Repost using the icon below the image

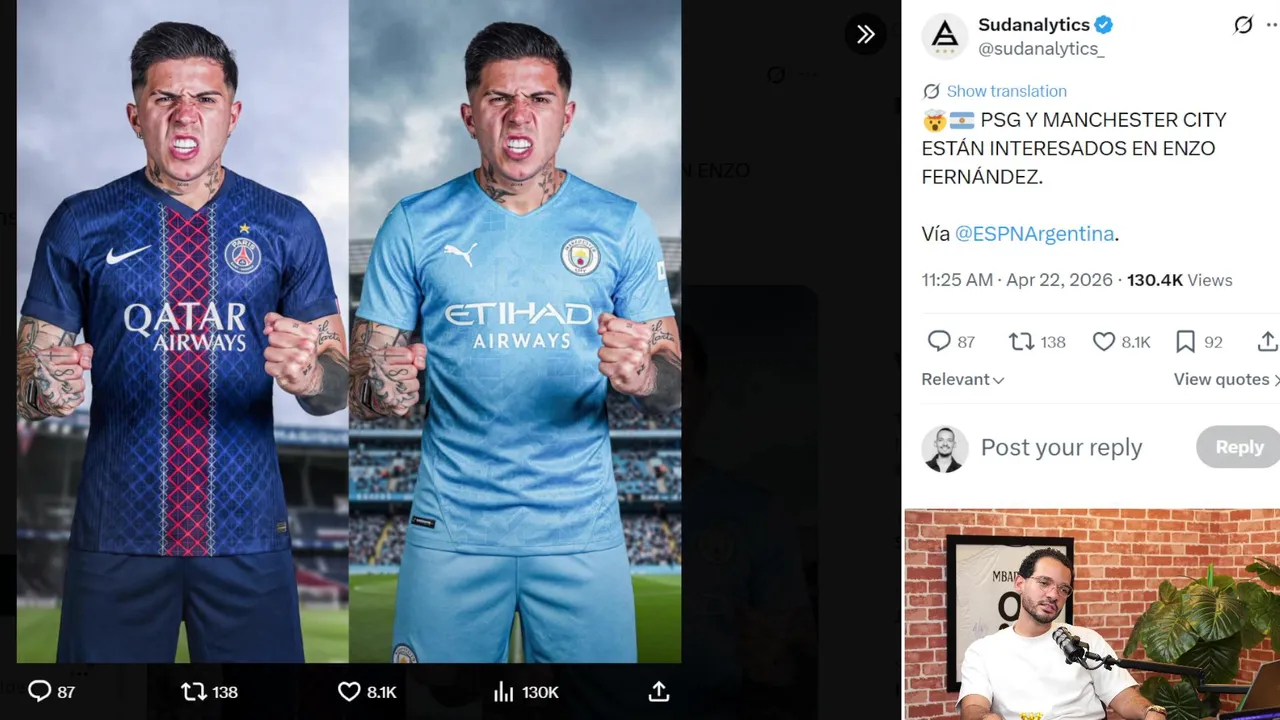click(x=193, y=691)
